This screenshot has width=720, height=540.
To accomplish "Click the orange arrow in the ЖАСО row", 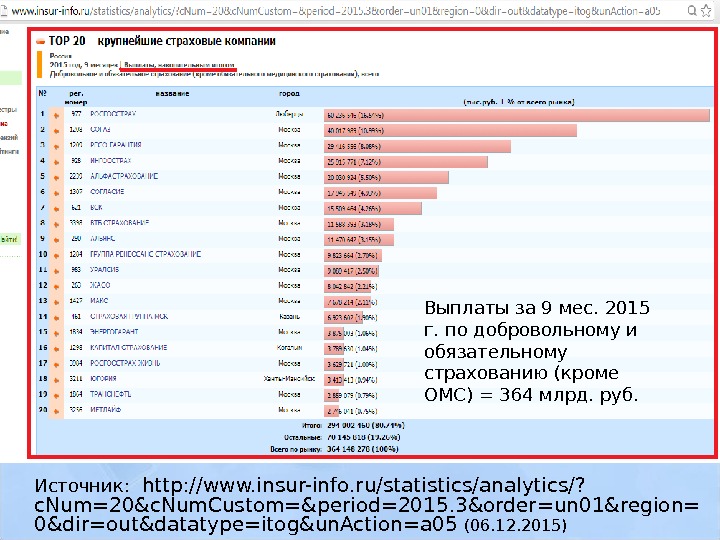I will 56,287.
